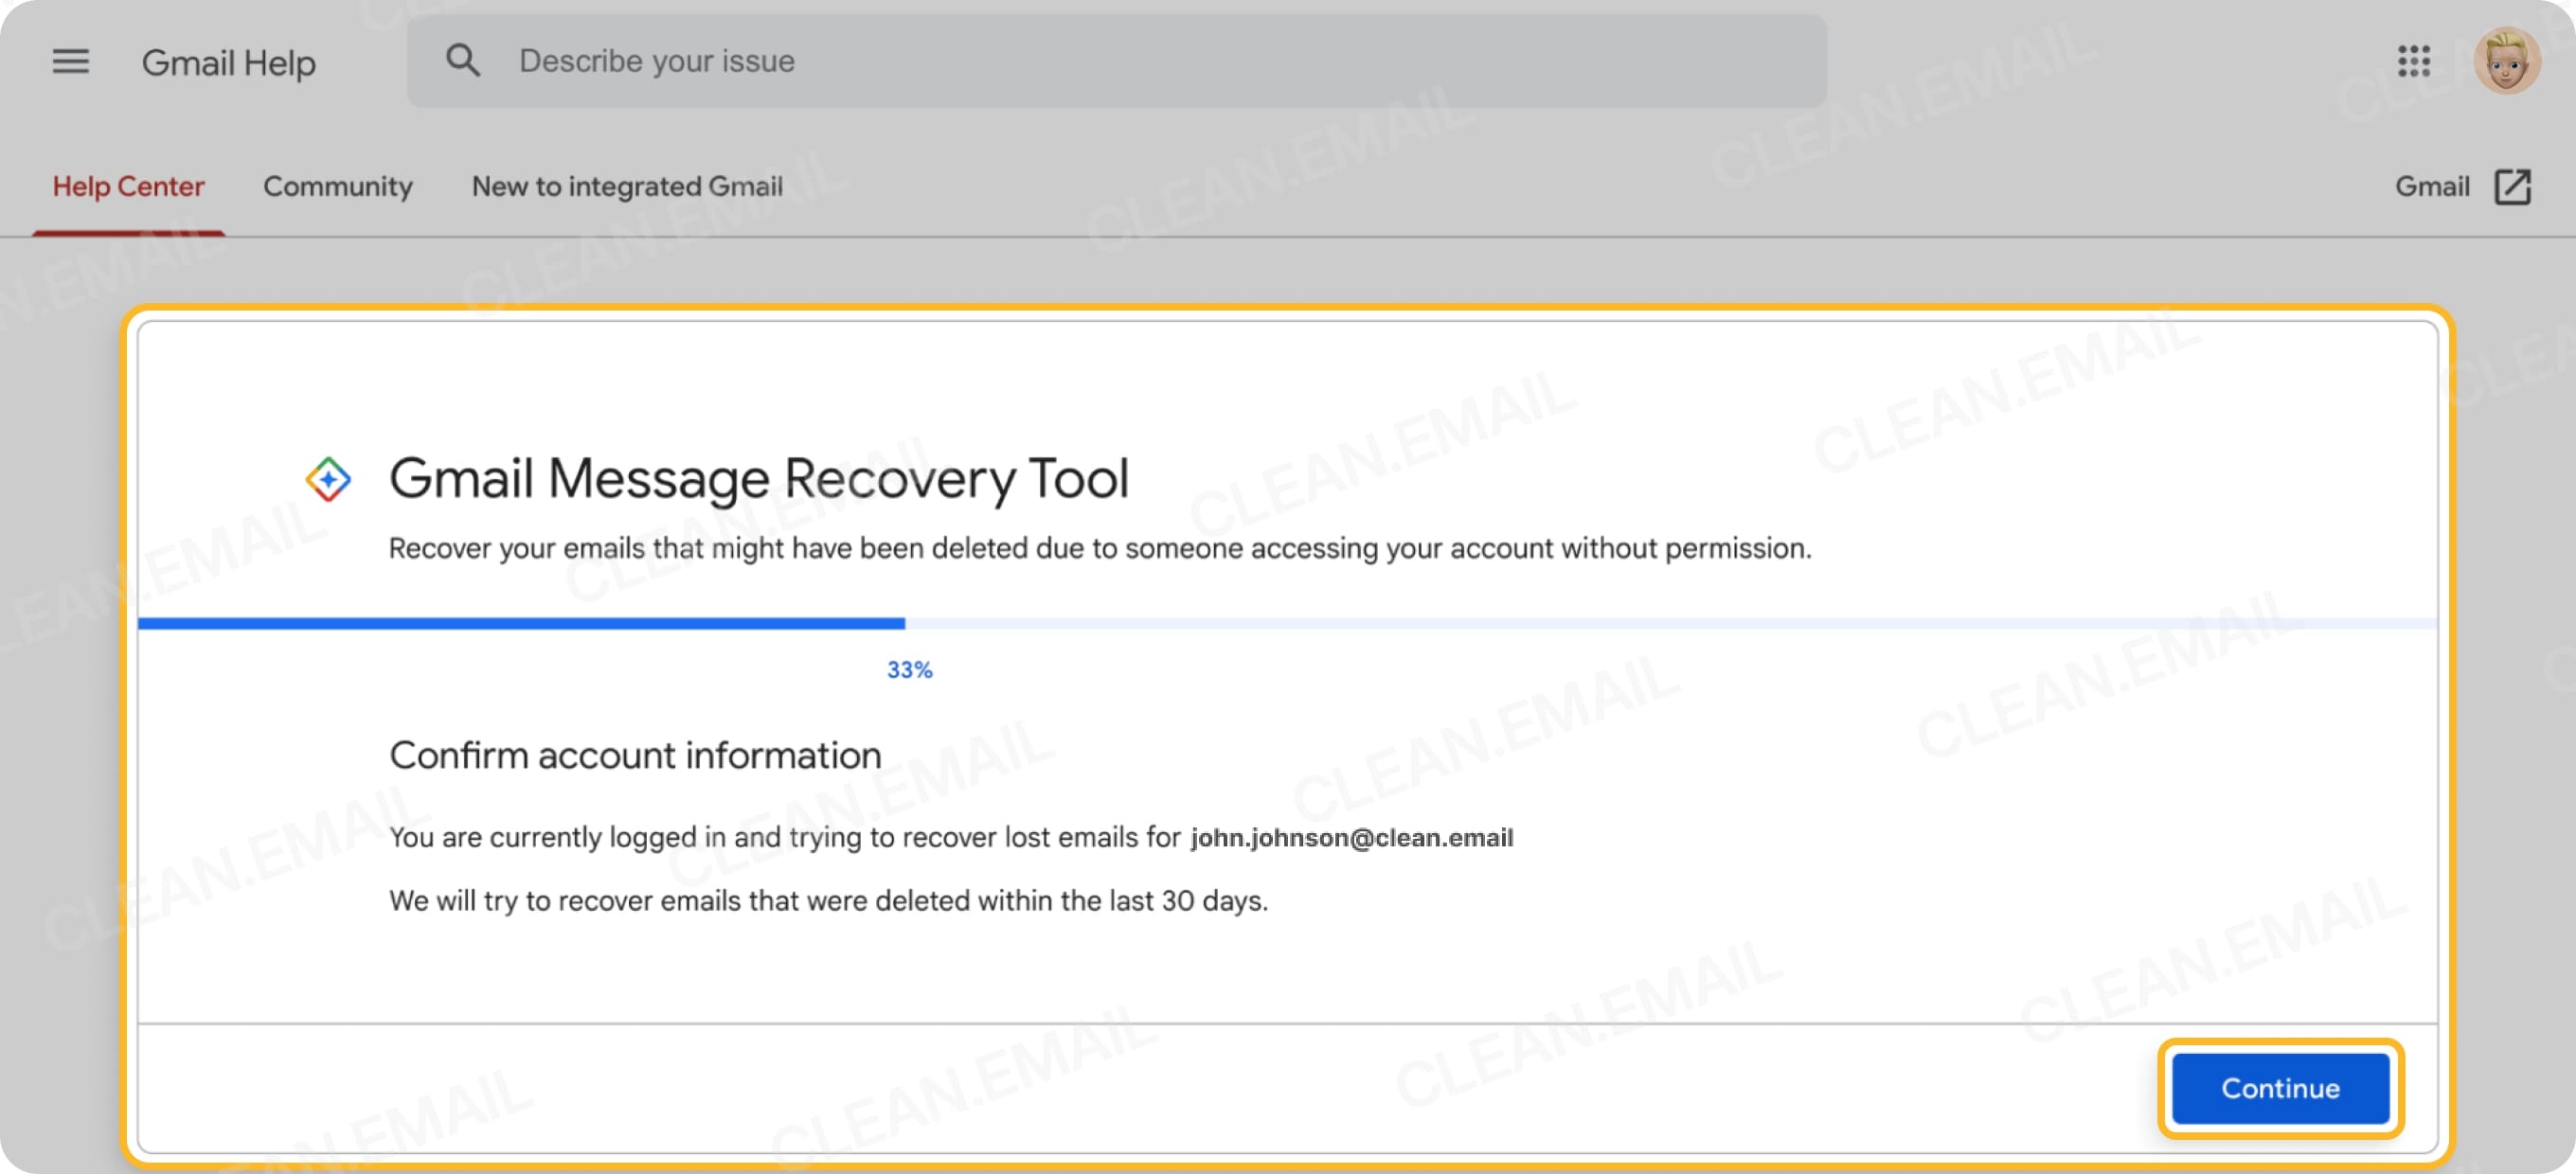Click your account profile avatar
2576x1174 pixels.
(2506, 61)
